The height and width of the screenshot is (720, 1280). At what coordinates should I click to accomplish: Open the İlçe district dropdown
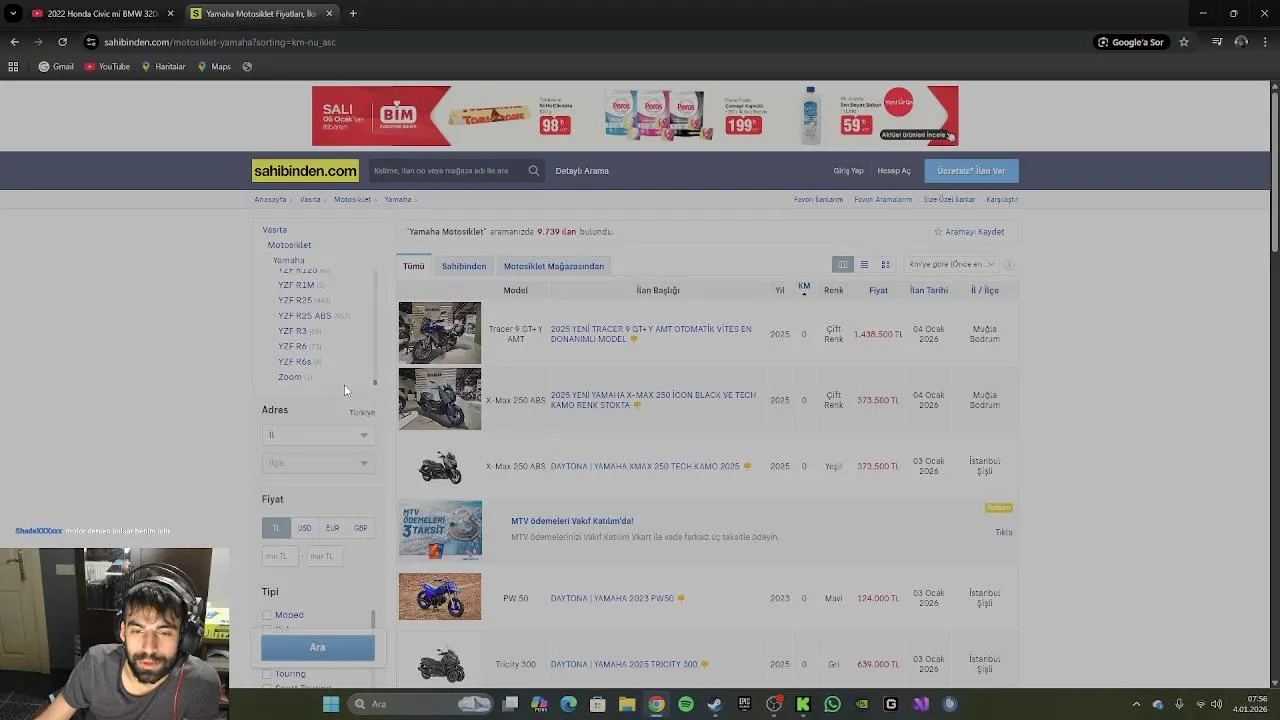[x=318, y=463]
